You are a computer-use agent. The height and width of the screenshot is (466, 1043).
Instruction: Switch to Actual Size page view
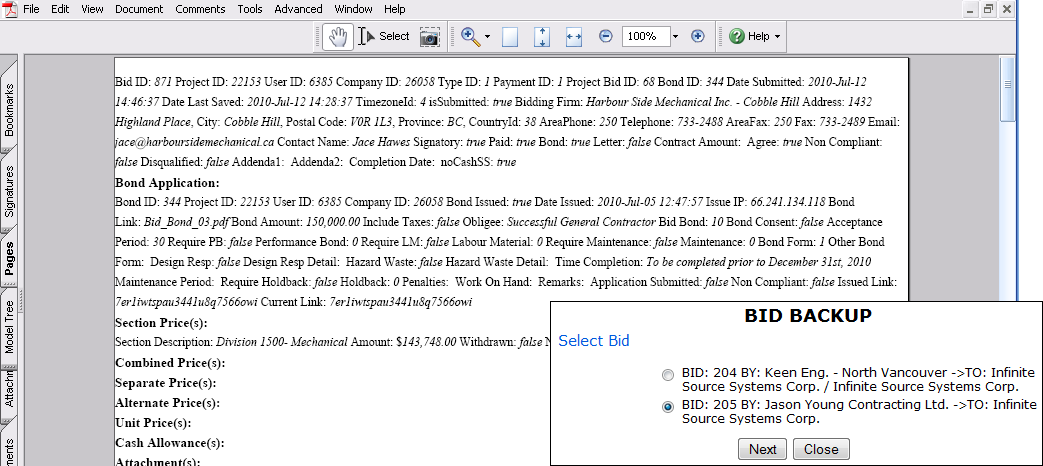point(510,36)
